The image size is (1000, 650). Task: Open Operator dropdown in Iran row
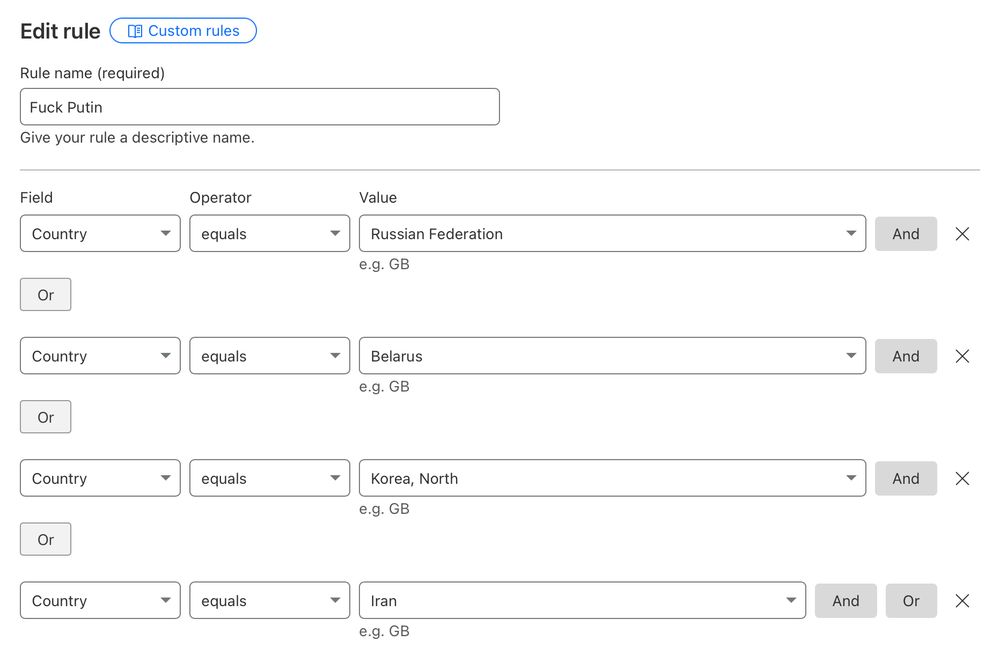point(270,600)
